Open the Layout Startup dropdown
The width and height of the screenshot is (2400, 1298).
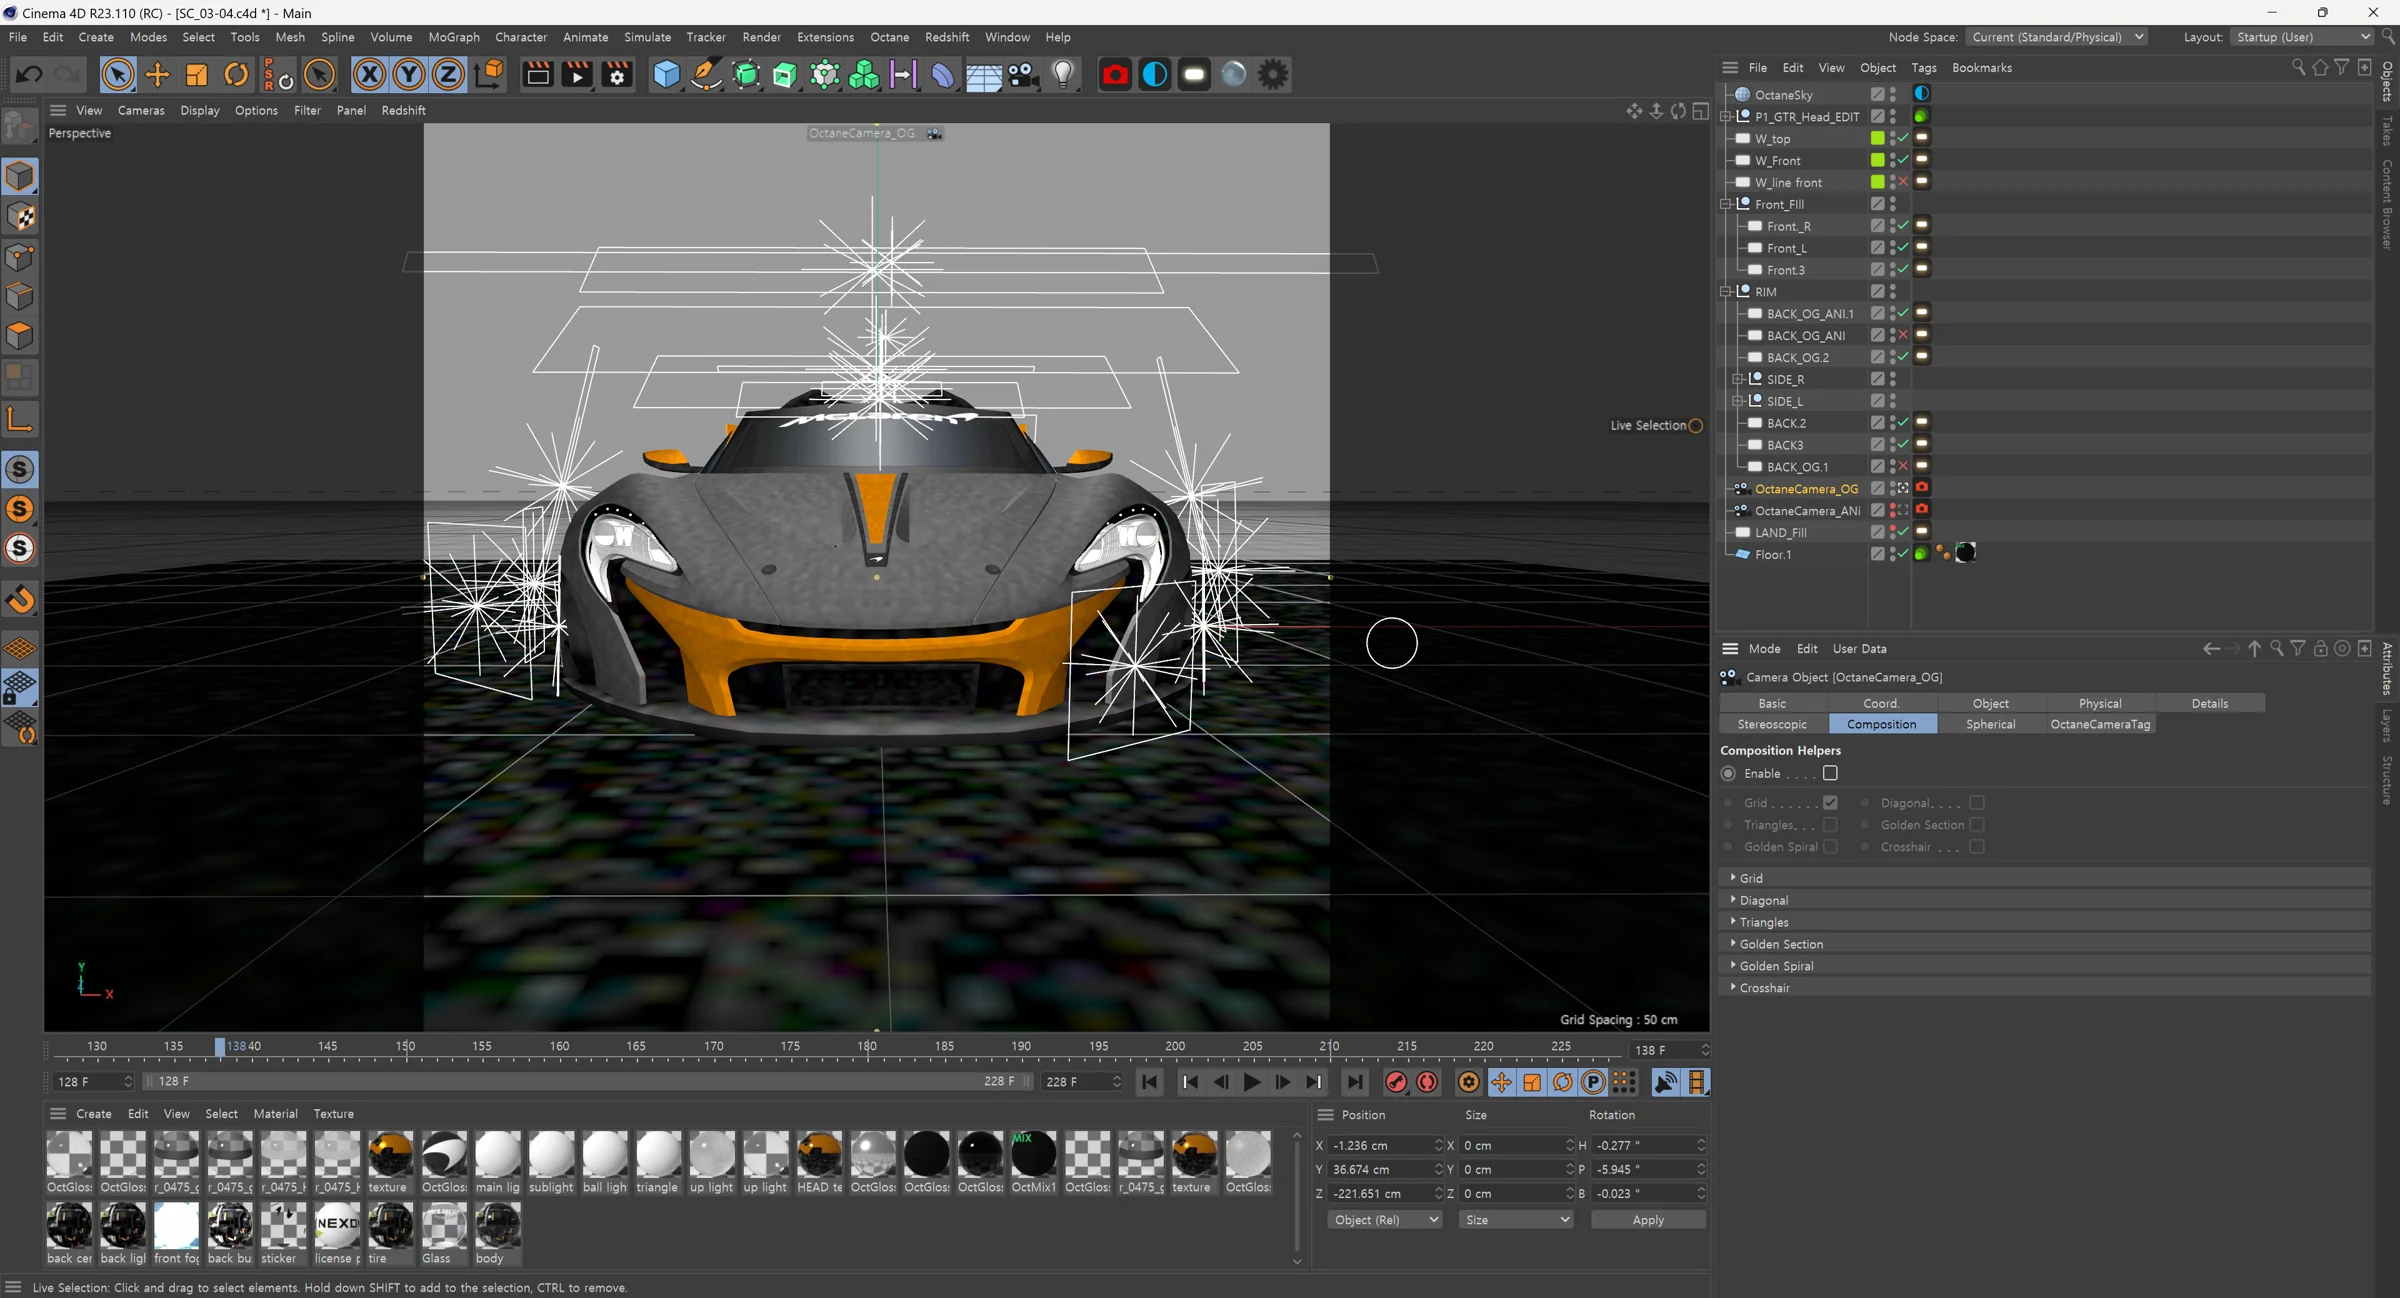pos(2302,37)
